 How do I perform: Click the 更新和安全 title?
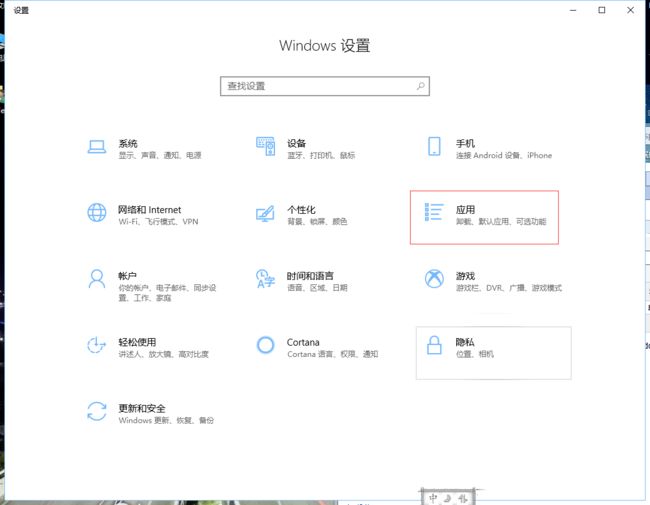coord(142,408)
